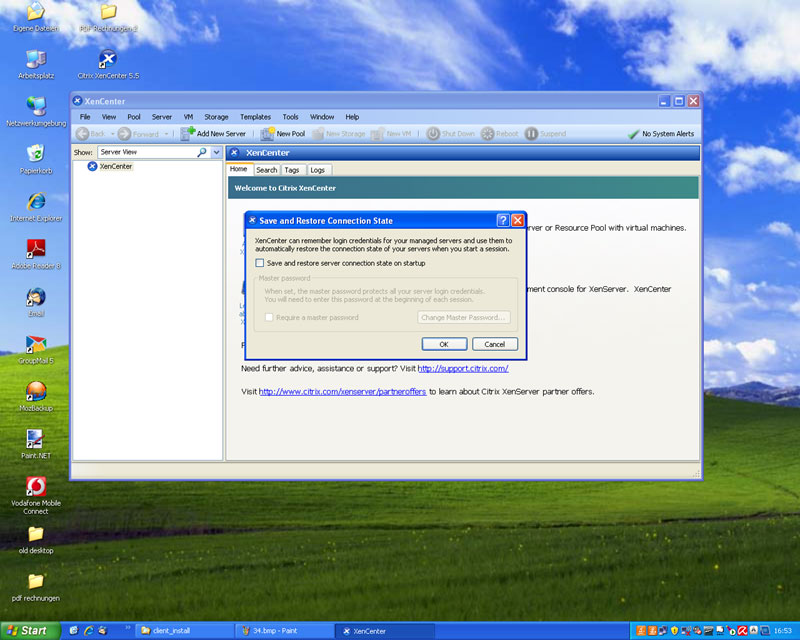
Task: Open the Templates menu
Action: (x=255, y=117)
